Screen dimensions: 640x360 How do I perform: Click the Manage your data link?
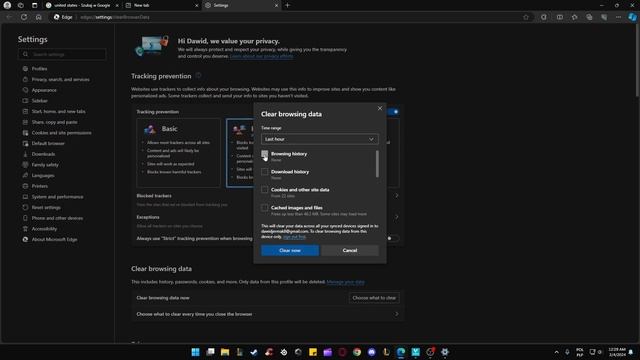(x=345, y=282)
